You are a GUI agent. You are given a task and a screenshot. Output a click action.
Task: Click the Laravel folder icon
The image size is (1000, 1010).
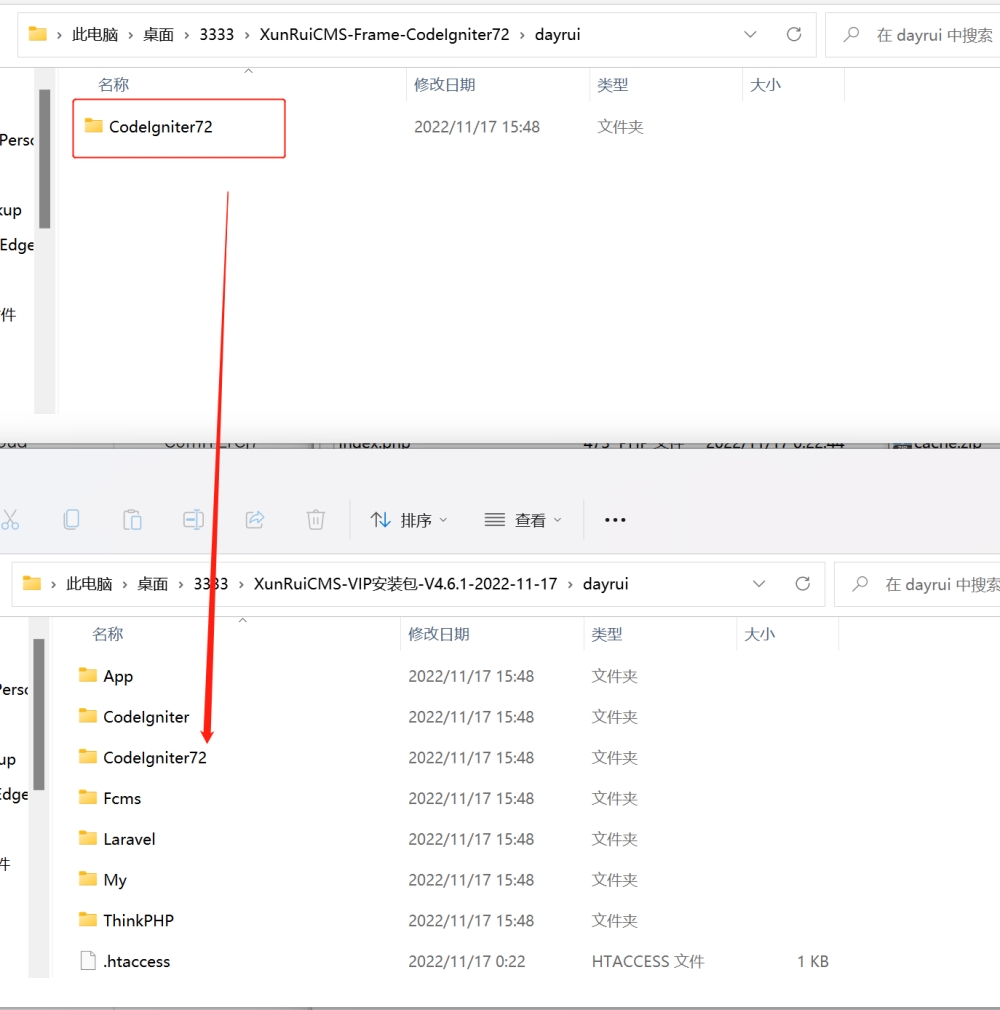point(88,837)
